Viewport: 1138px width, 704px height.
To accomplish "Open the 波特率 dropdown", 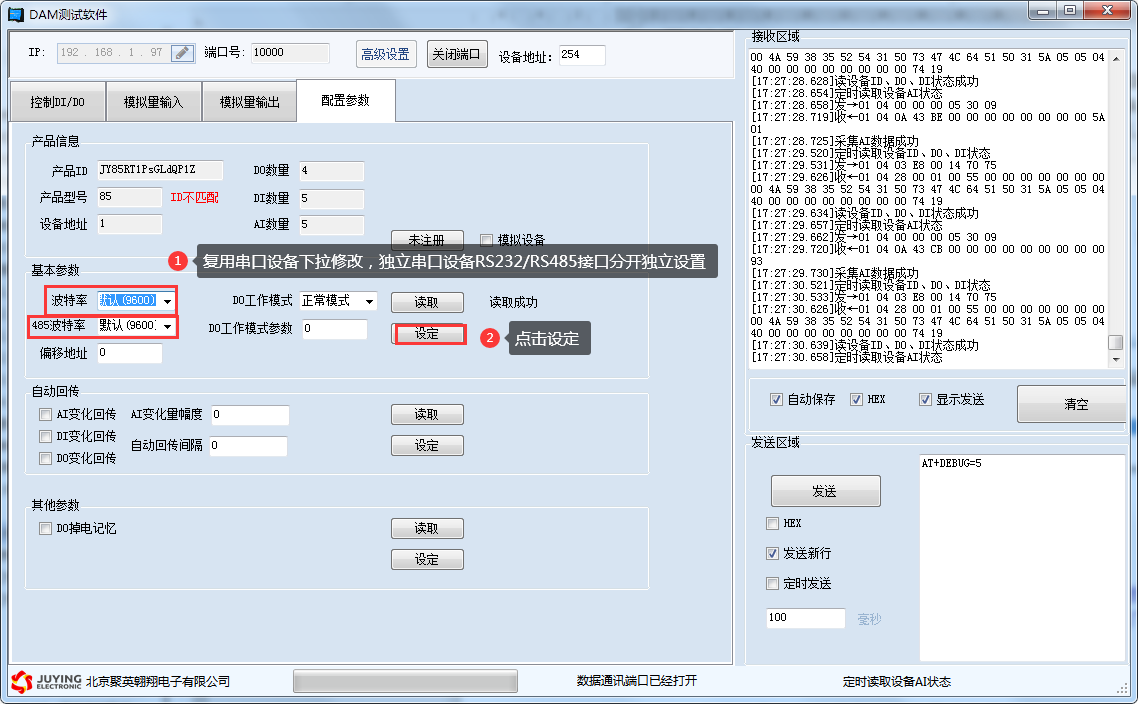I will point(167,301).
